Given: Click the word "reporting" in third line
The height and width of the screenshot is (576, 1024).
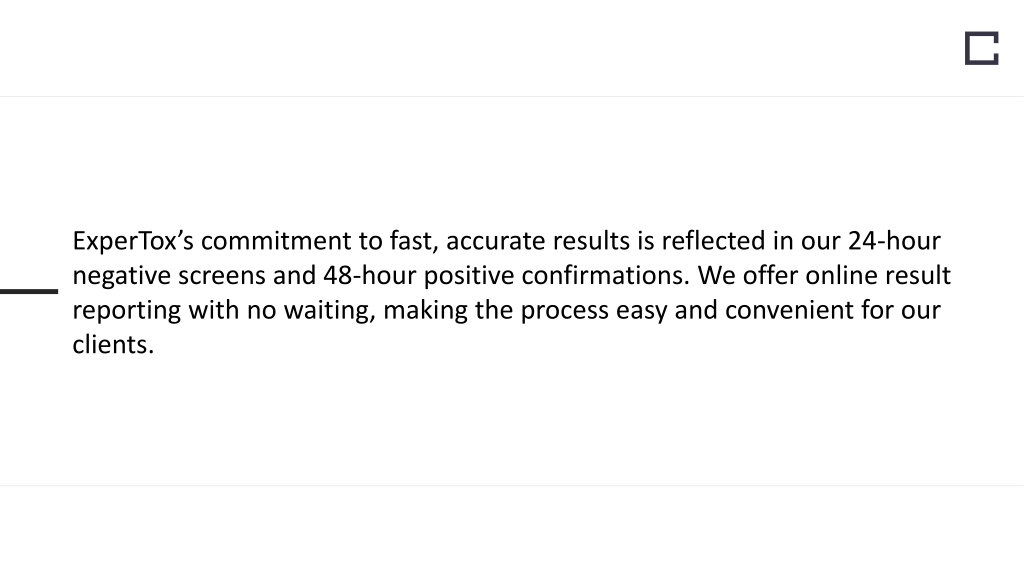Looking at the screenshot, I should click(127, 310).
